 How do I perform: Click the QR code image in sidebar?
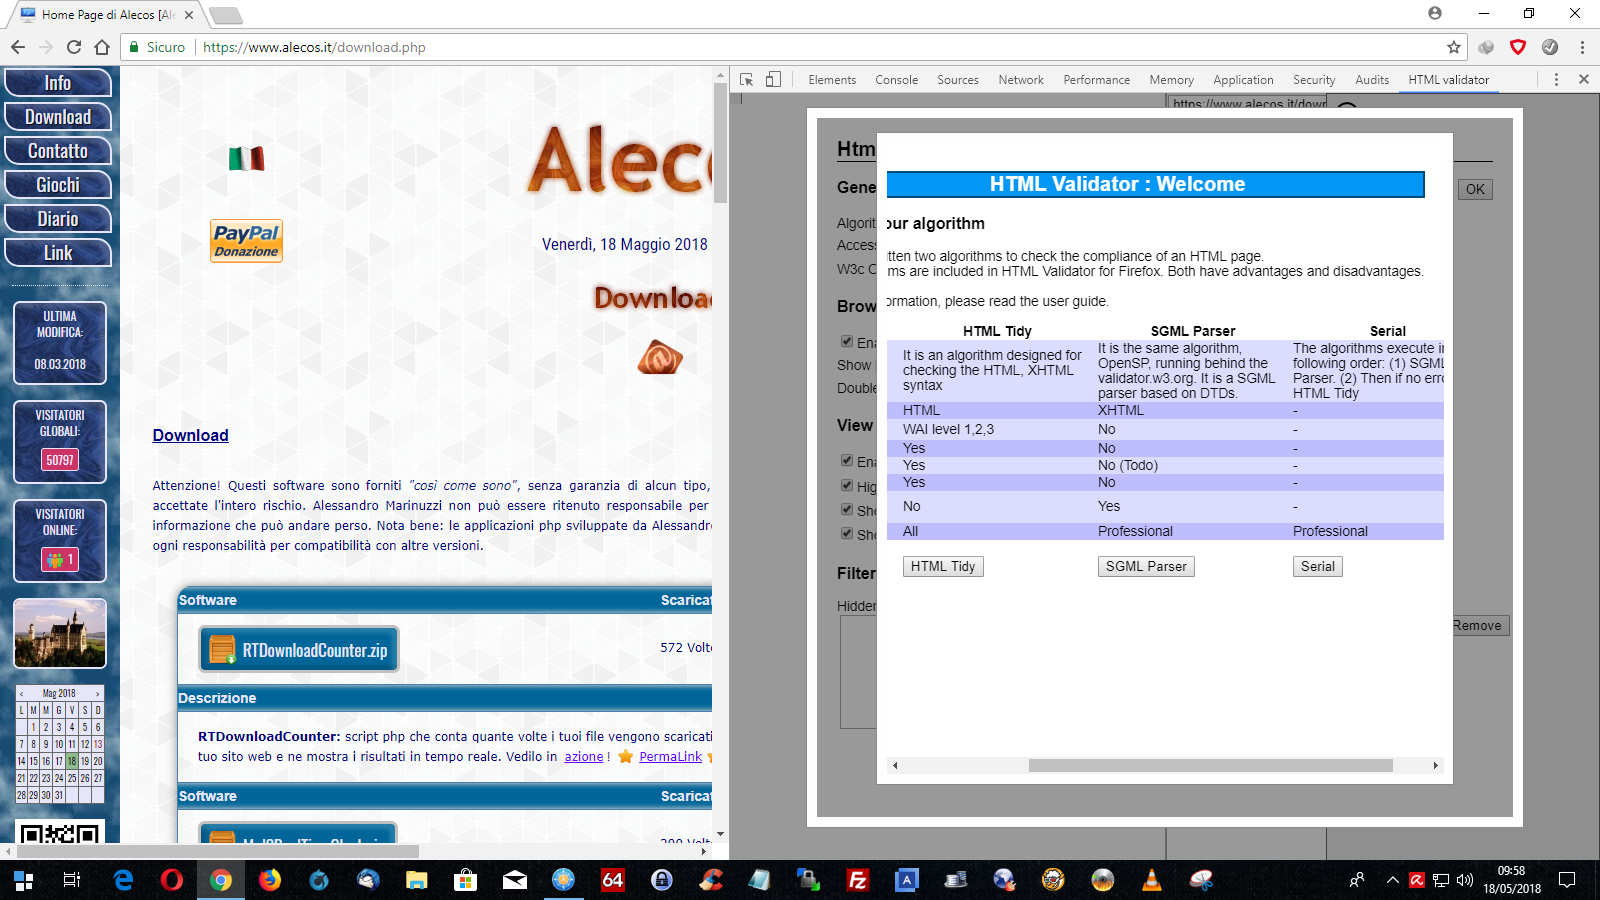click(60, 832)
